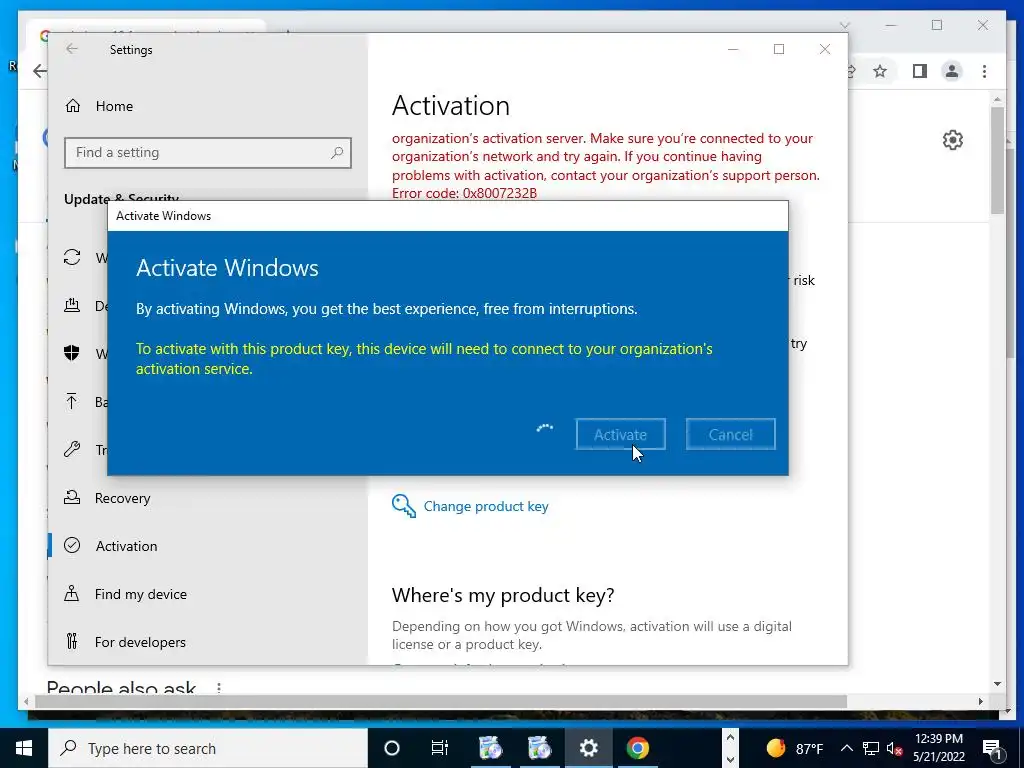The height and width of the screenshot is (768, 1024).
Task: Cancel the Activate Windows dialog
Action: tap(730, 434)
